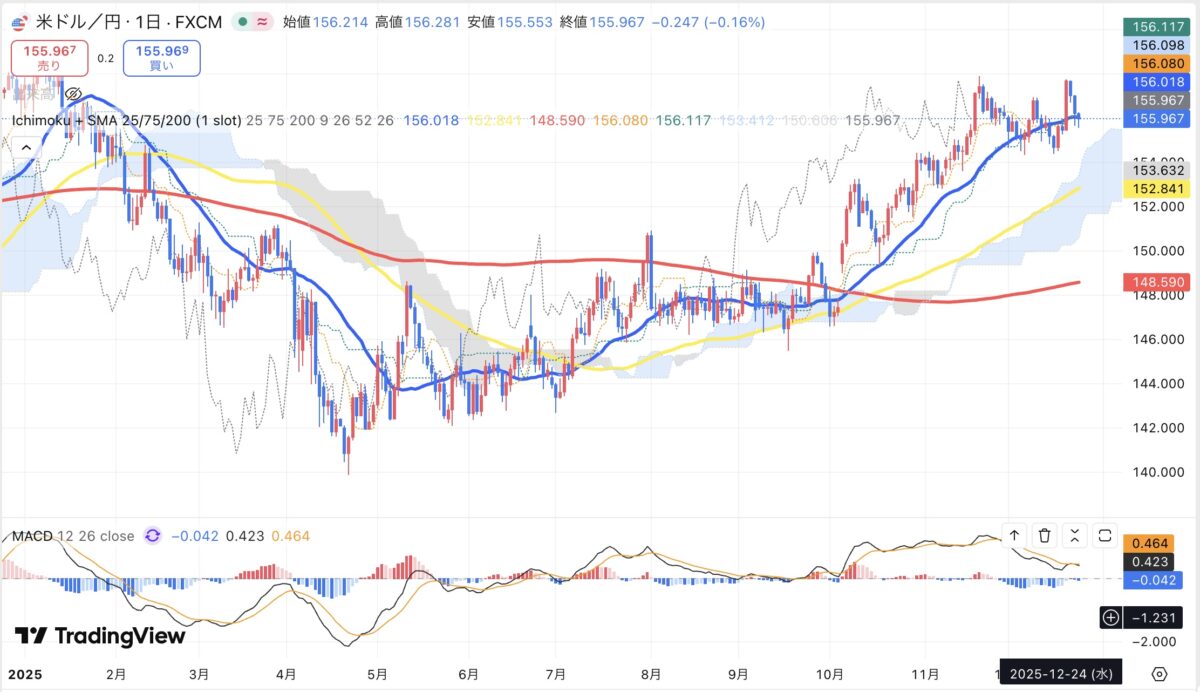The height and width of the screenshot is (692, 1200).
Task: Collapse the MACD pane
Action: (1074, 536)
